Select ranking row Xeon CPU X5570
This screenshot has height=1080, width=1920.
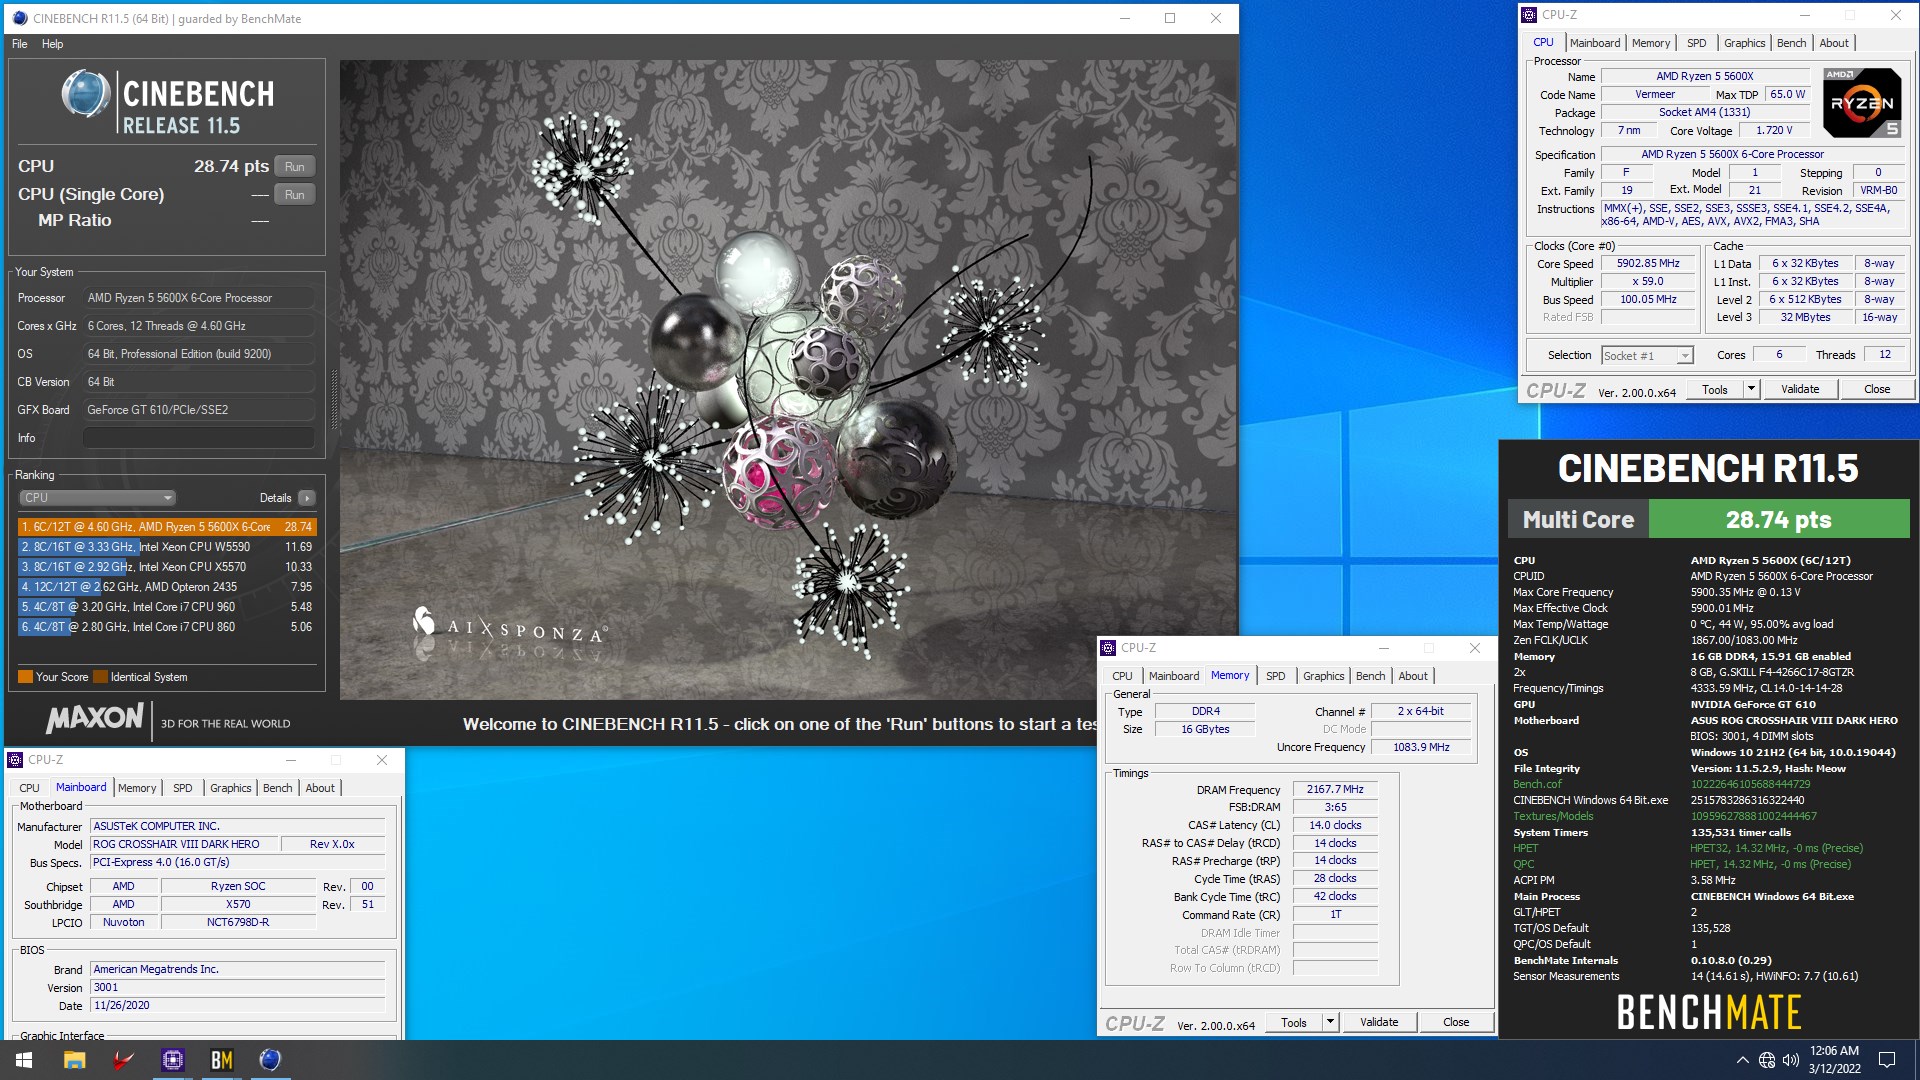click(167, 567)
